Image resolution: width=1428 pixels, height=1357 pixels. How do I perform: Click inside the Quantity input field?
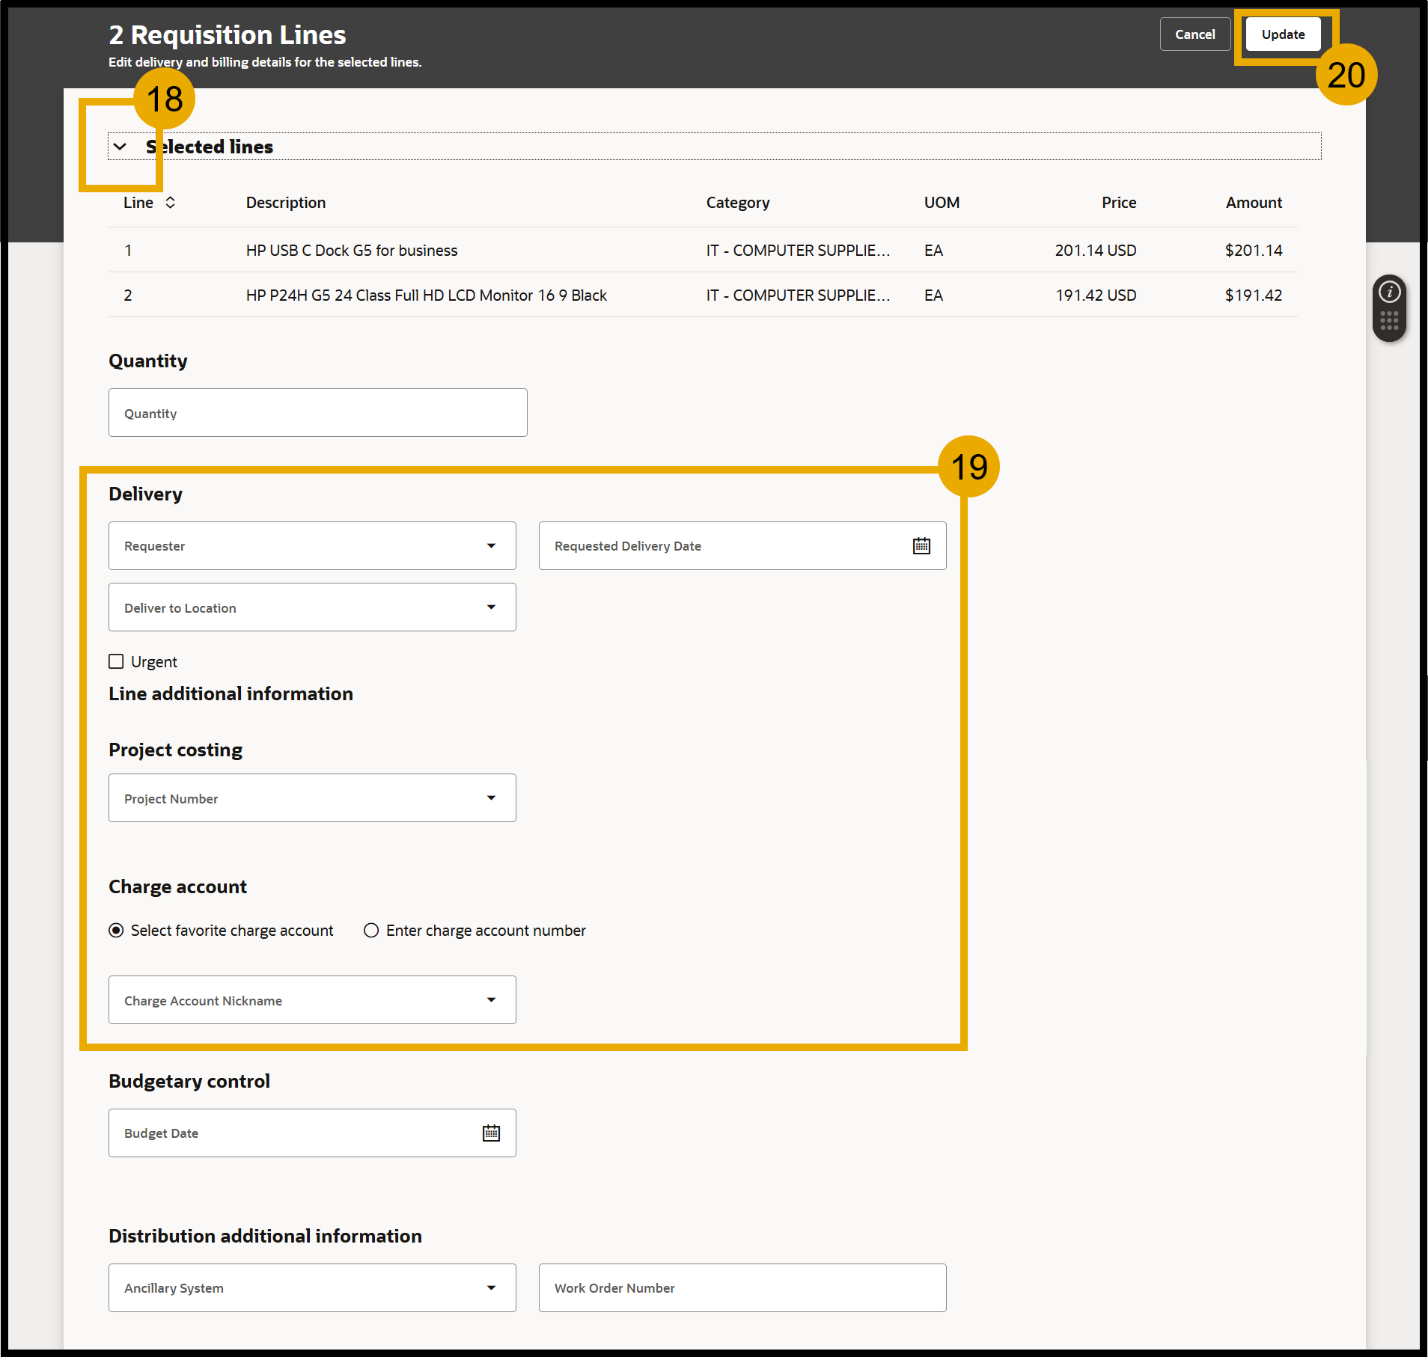tap(317, 412)
